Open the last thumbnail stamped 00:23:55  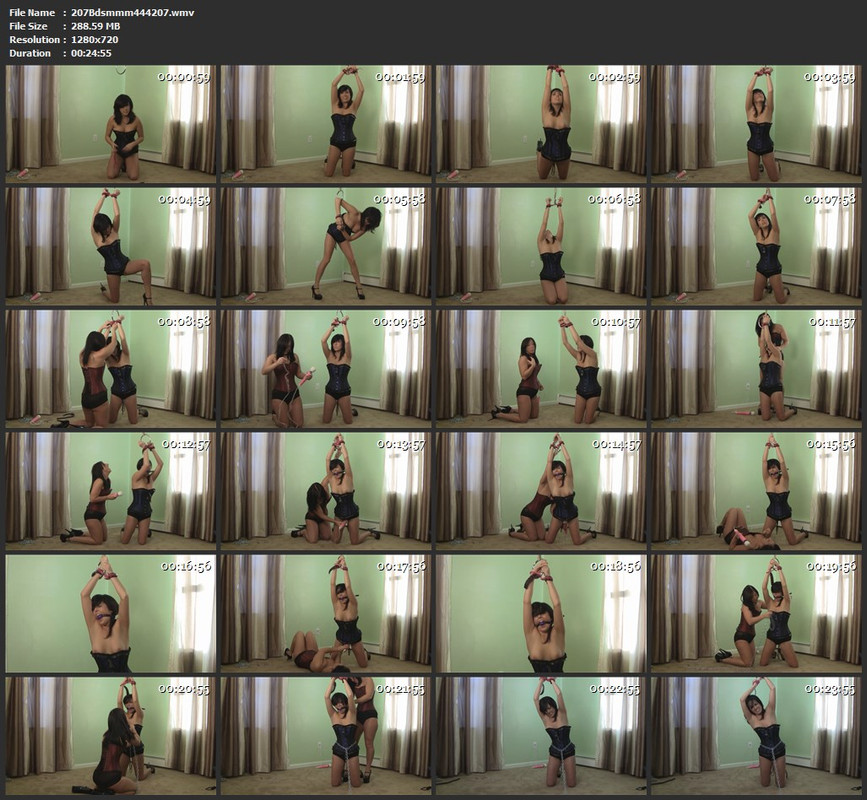coord(756,736)
